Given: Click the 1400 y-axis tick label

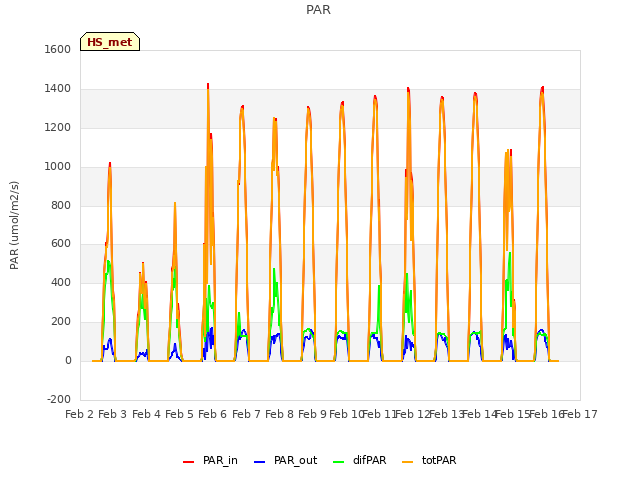Looking at the screenshot, I should [58, 89].
